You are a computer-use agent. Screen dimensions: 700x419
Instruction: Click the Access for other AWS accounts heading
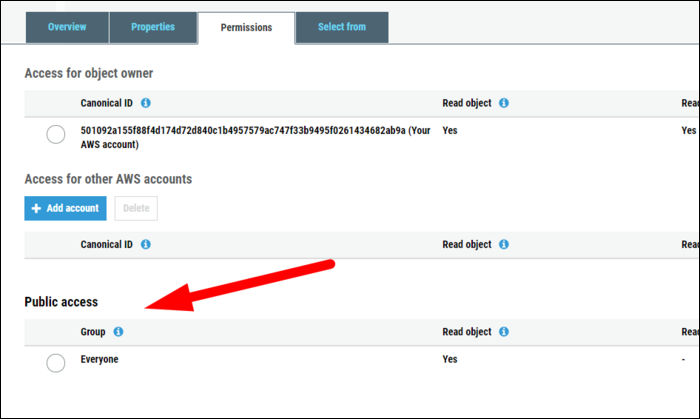click(108, 179)
